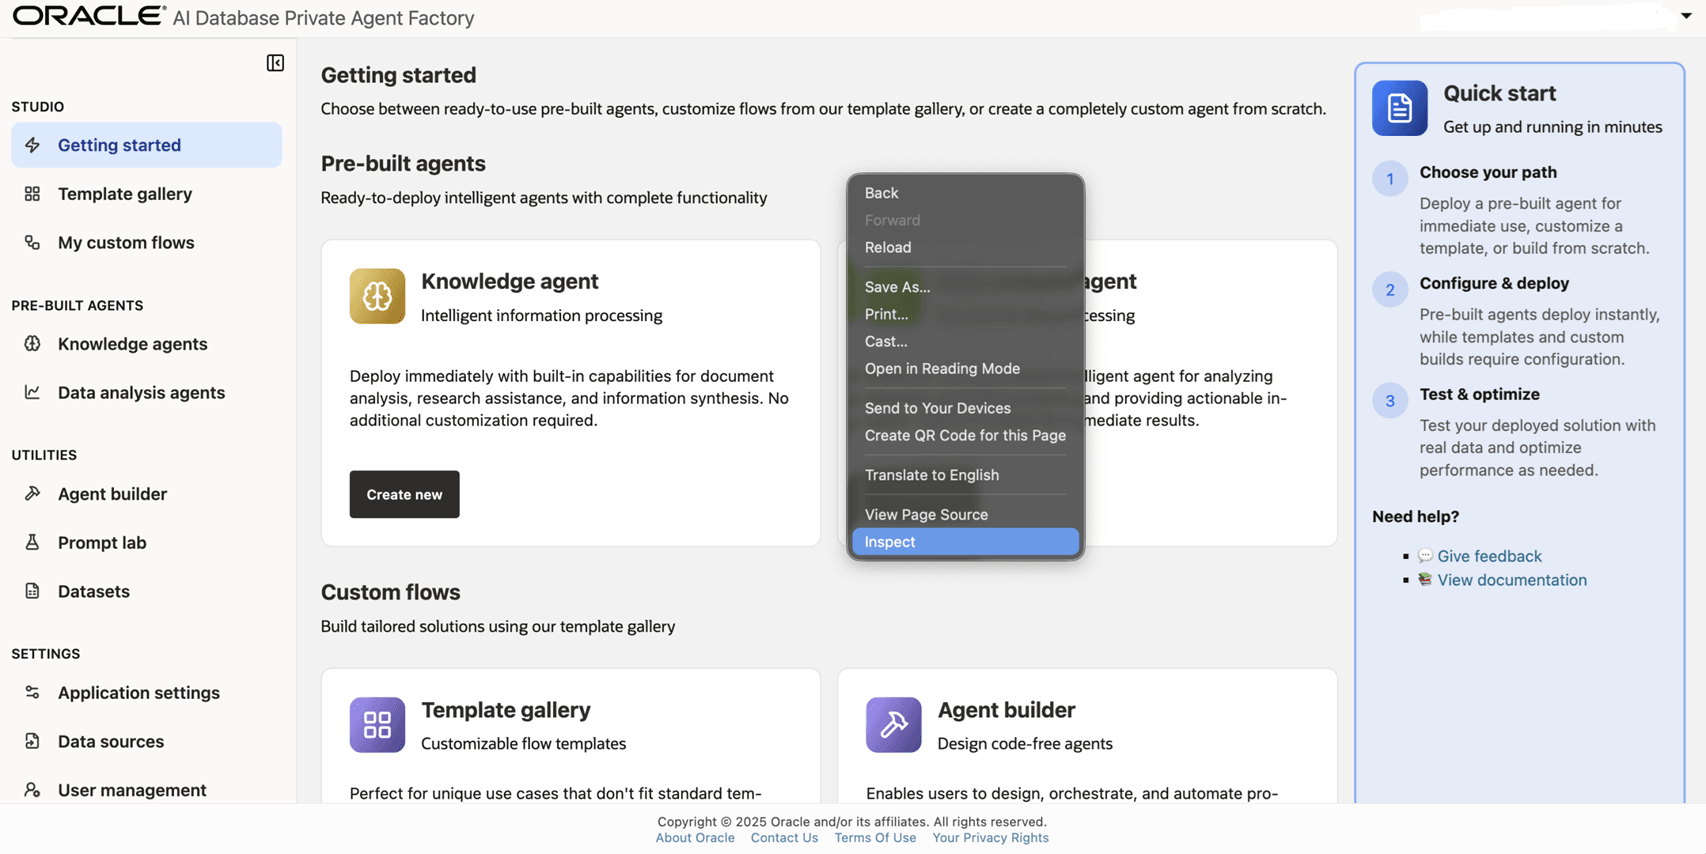The height and width of the screenshot is (854, 1706).
Task: Click the Agent builder hammer card icon
Action: coord(893,725)
